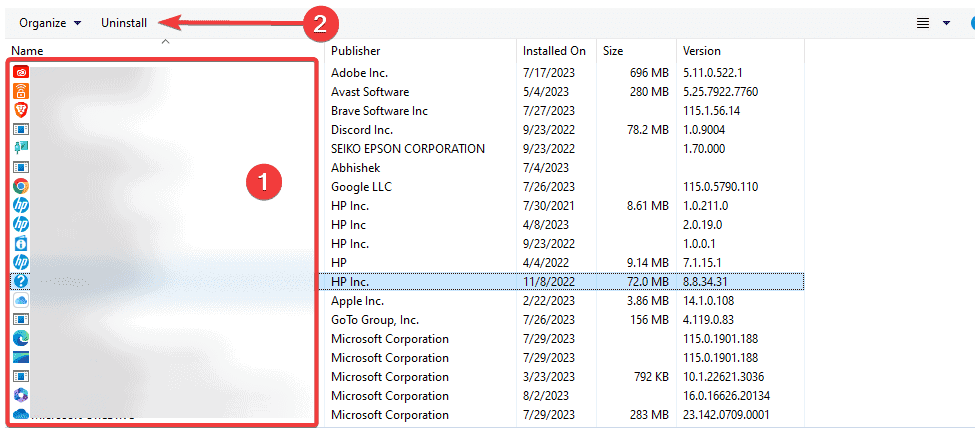Screen dimensions: 975x428
Task: Click the OneDrive cloud icon
Action: (21, 414)
